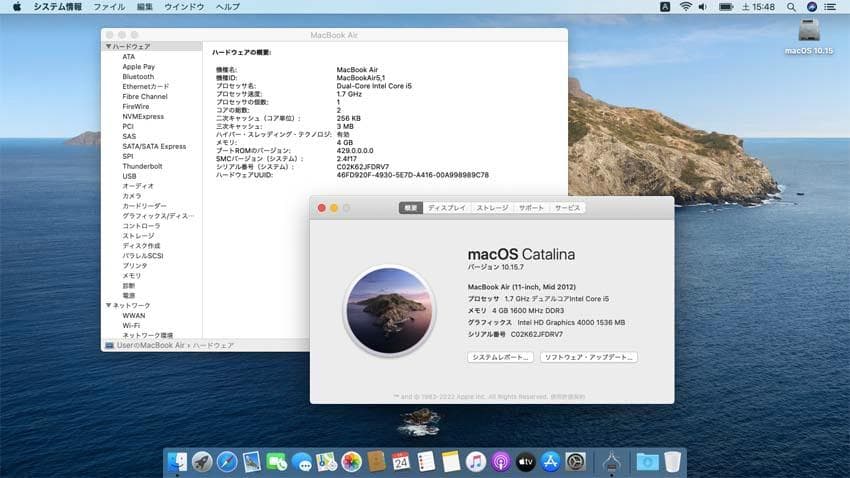Click the システムレポート... button
This screenshot has width=850, height=478.
point(500,358)
